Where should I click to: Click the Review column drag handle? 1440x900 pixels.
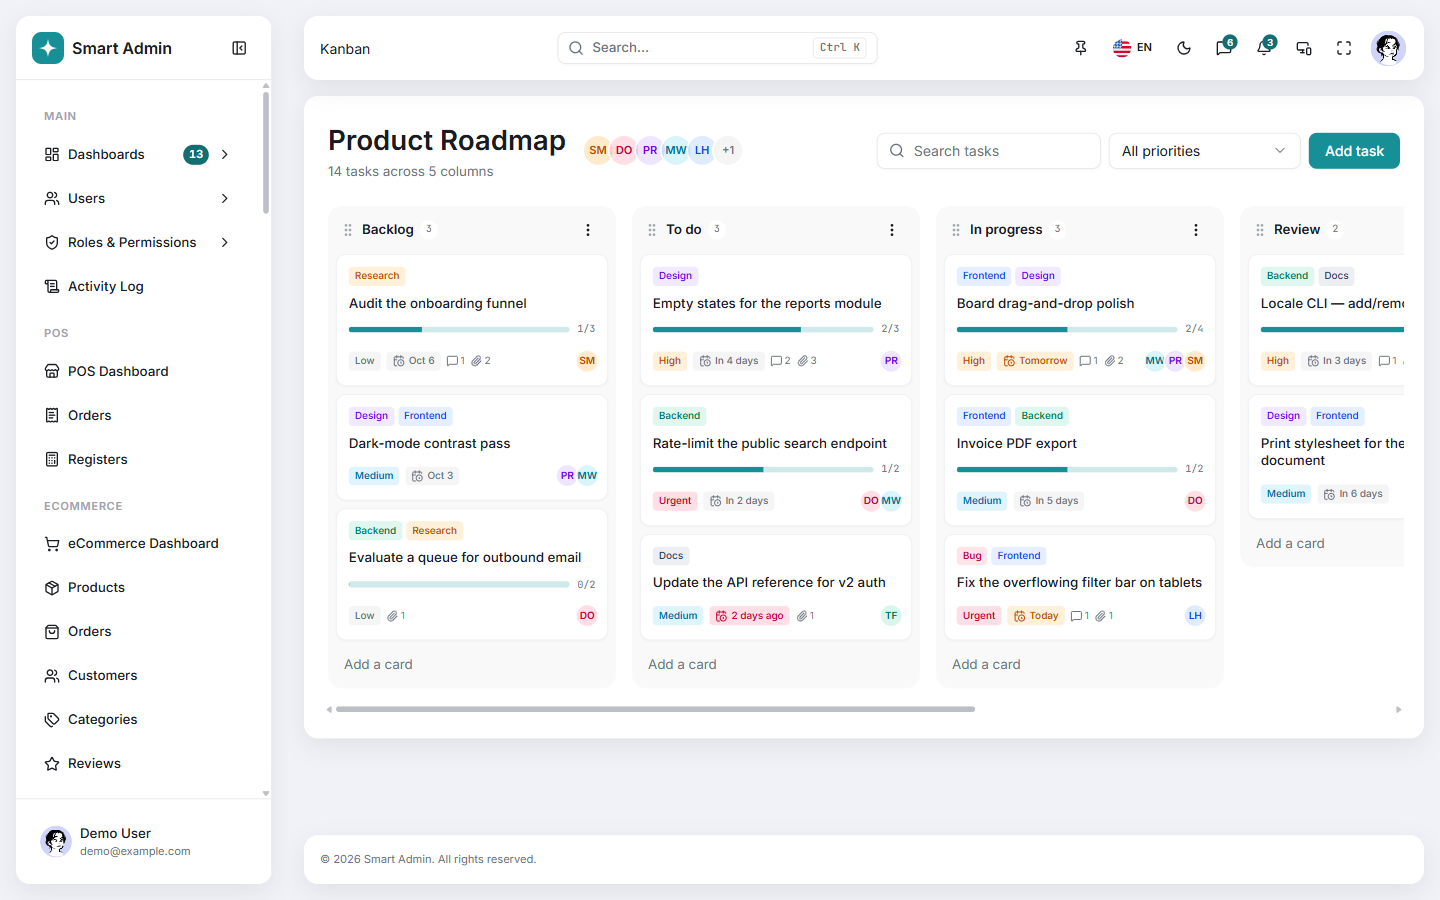pos(1260,230)
